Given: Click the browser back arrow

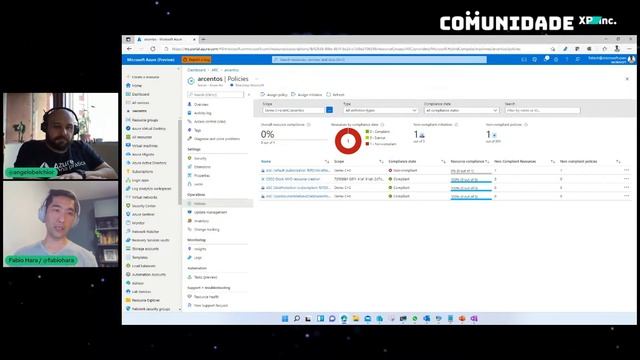Looking at the screenshot, I should [x=129, y=49].
